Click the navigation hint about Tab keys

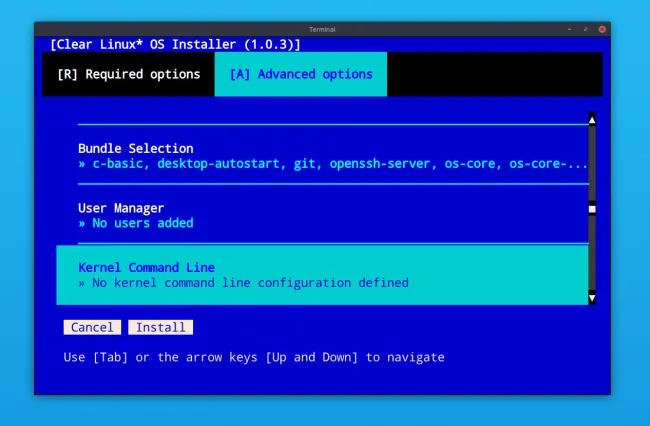[254, 357]
